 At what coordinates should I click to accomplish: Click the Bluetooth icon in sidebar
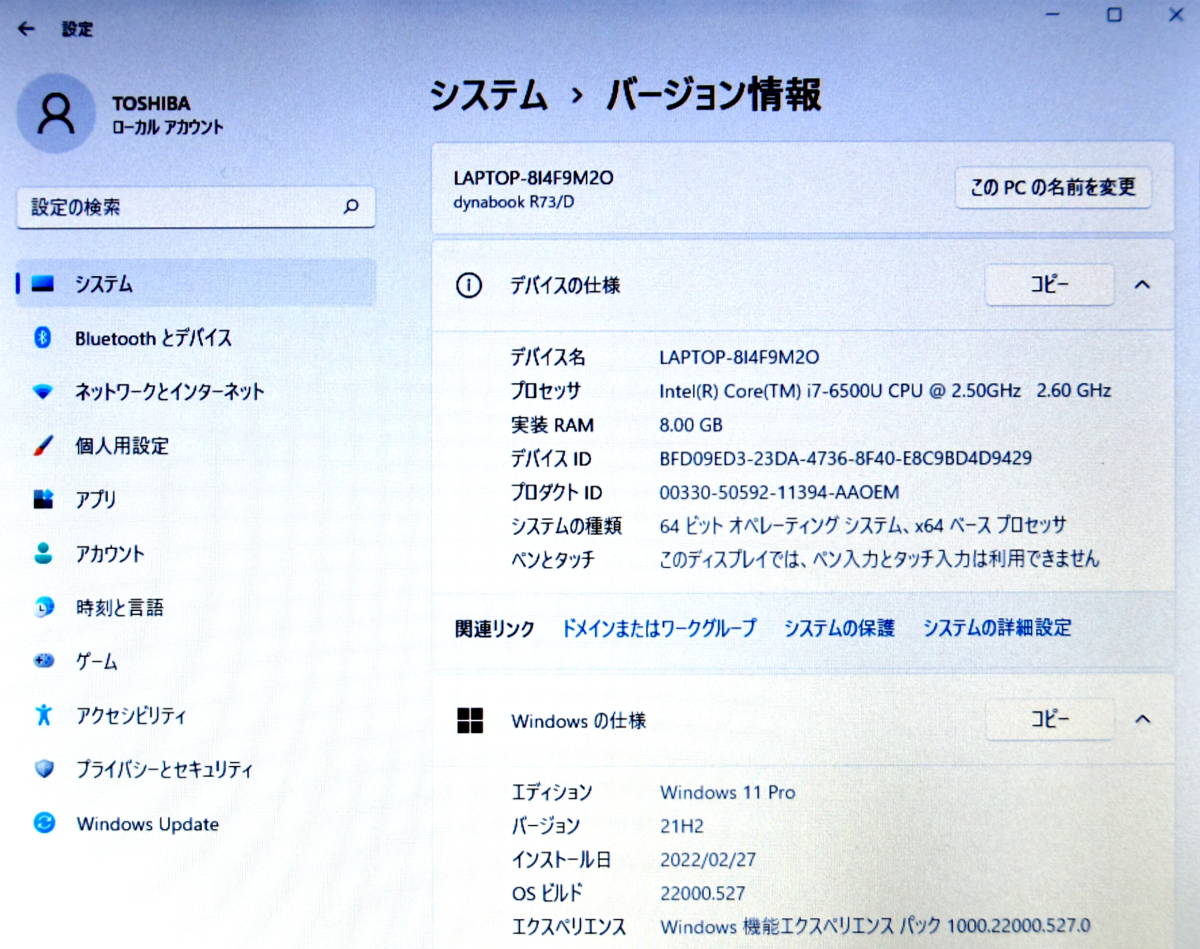tap(43, 338)
